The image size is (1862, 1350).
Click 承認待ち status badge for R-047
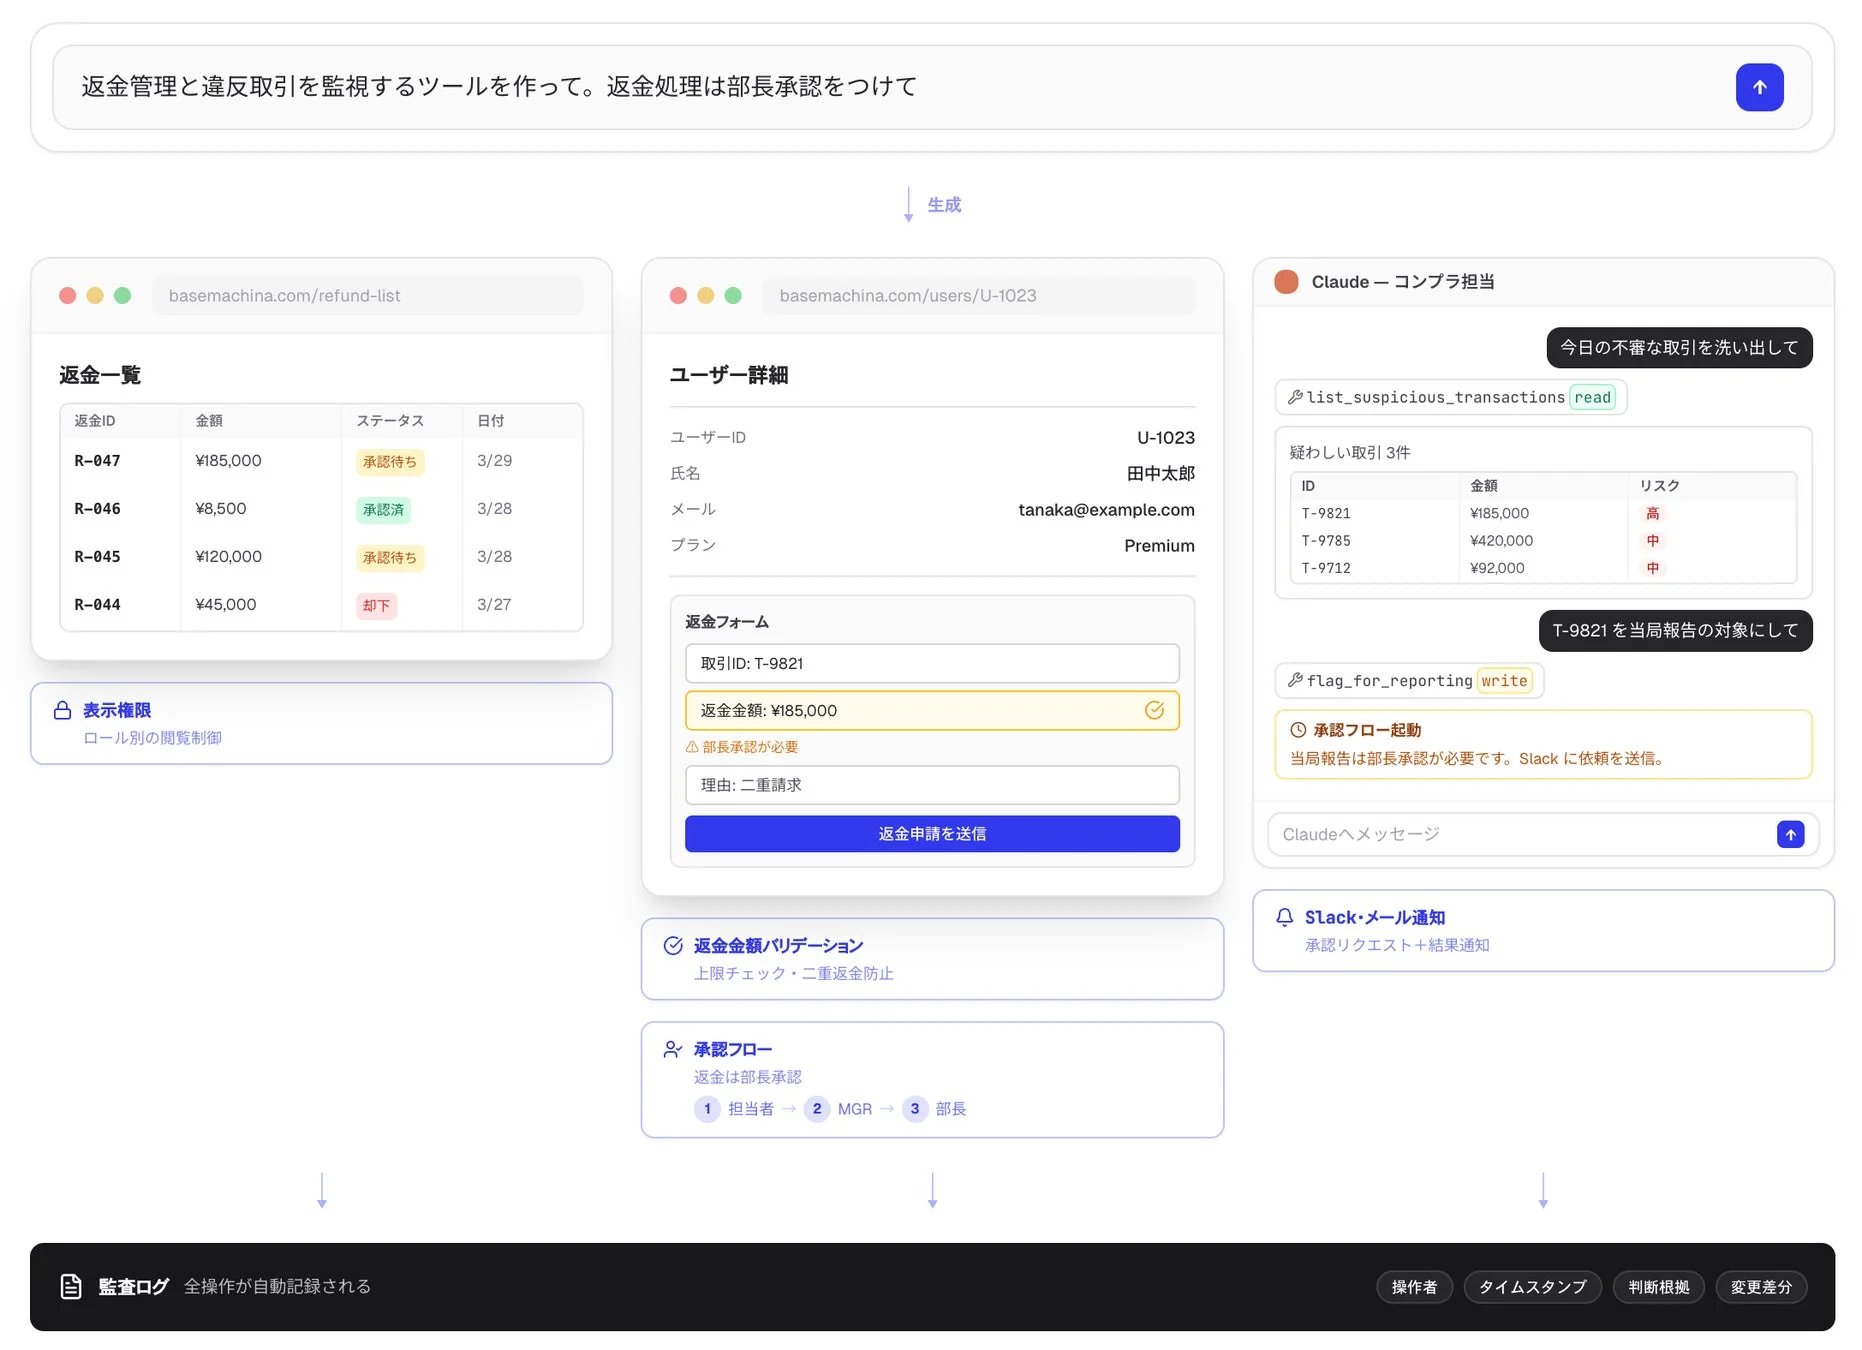pos(390,461)
